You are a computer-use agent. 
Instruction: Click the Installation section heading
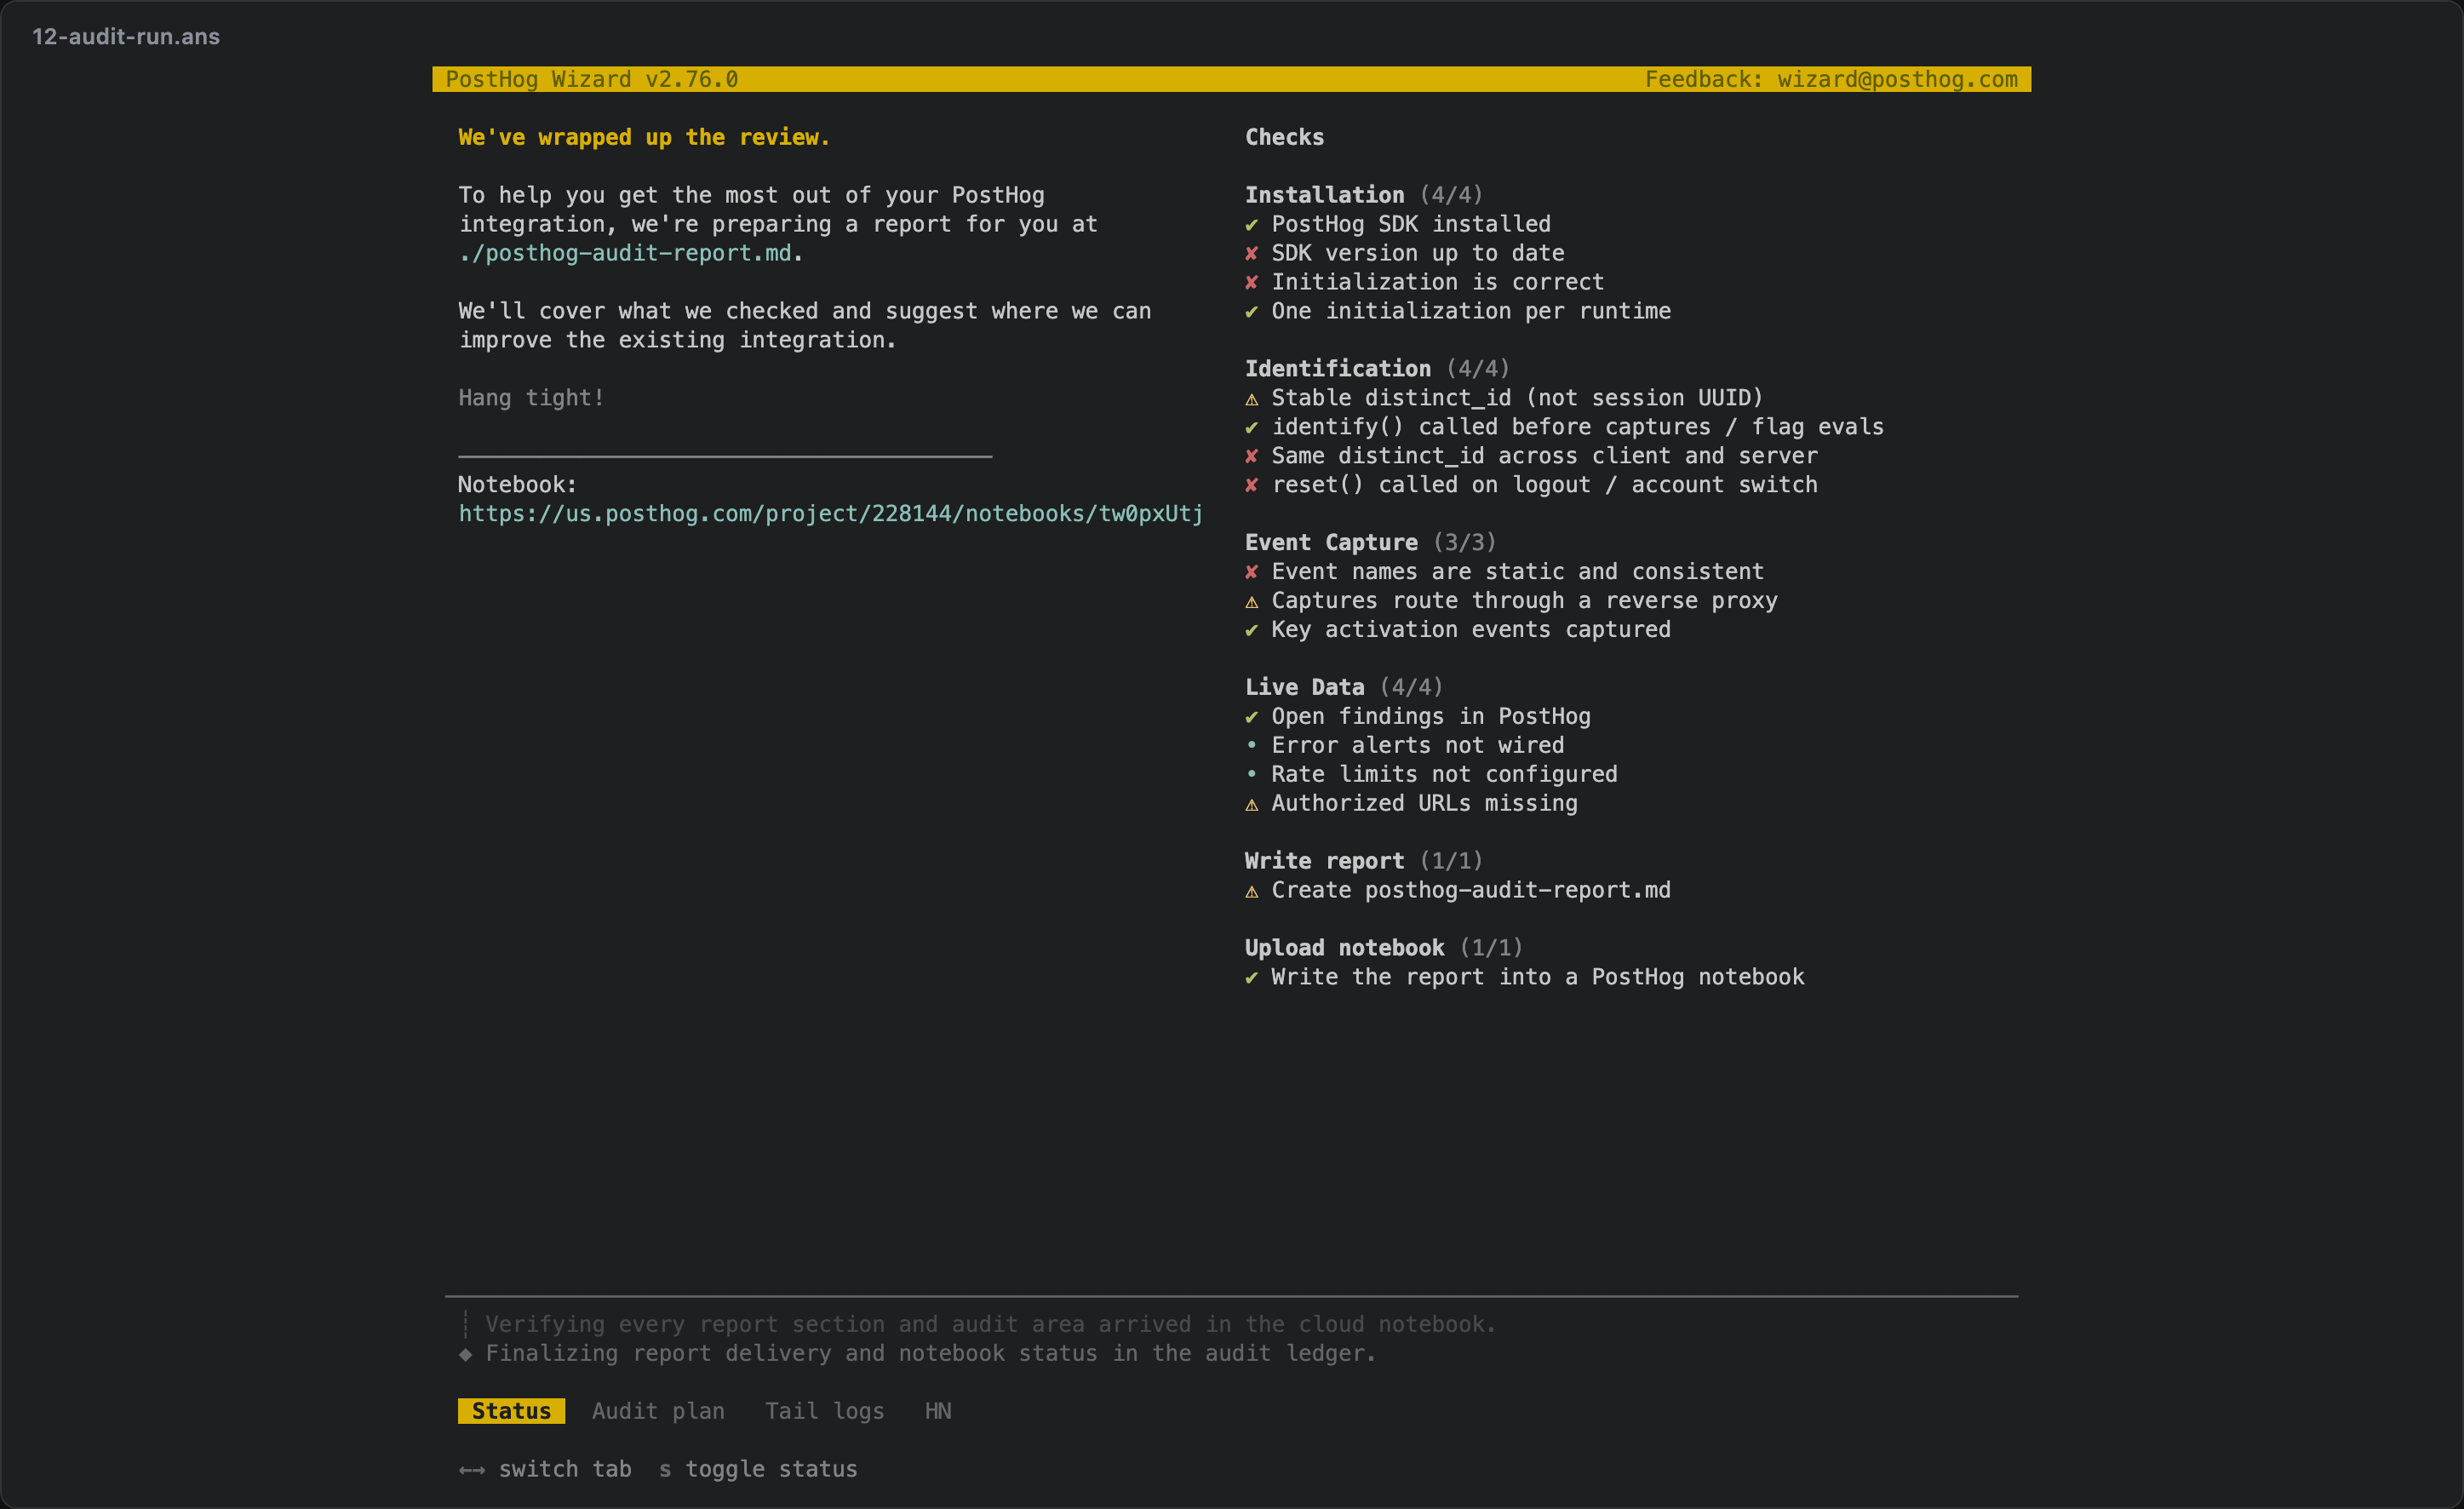click(1324, 195)
